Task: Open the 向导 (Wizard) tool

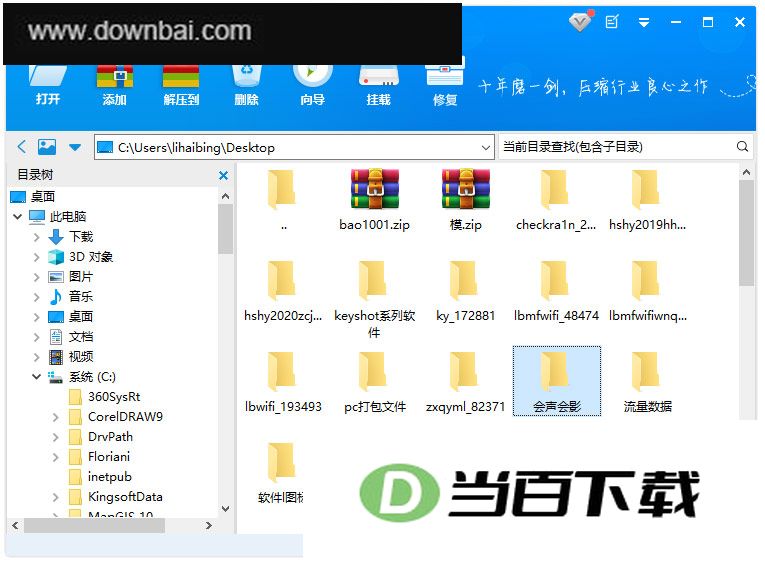Action: [x=313, y=87]
